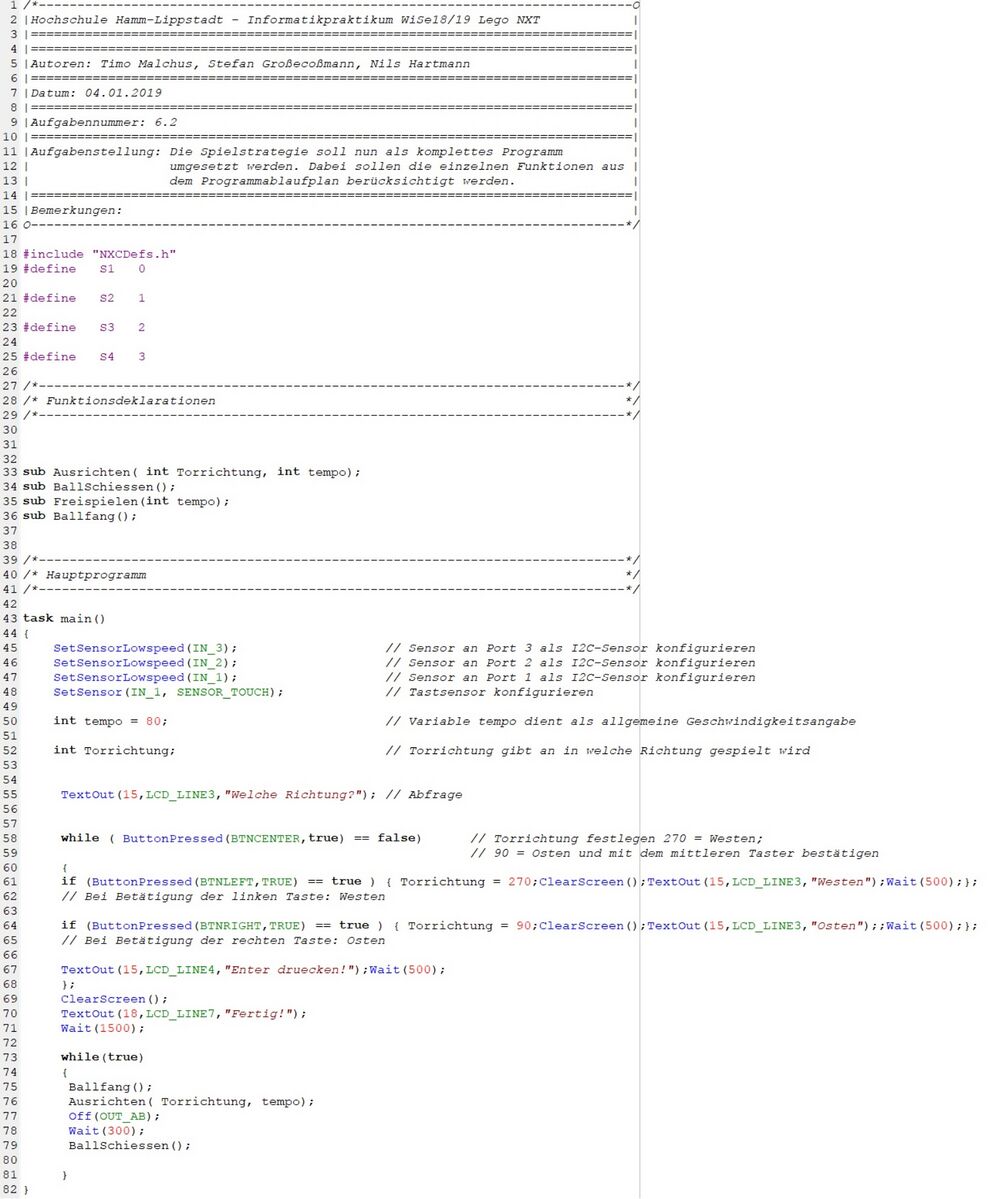Click line number 43 in the gutter
988x1199 pixels.
pyautogui.click(x=10, y=619)
